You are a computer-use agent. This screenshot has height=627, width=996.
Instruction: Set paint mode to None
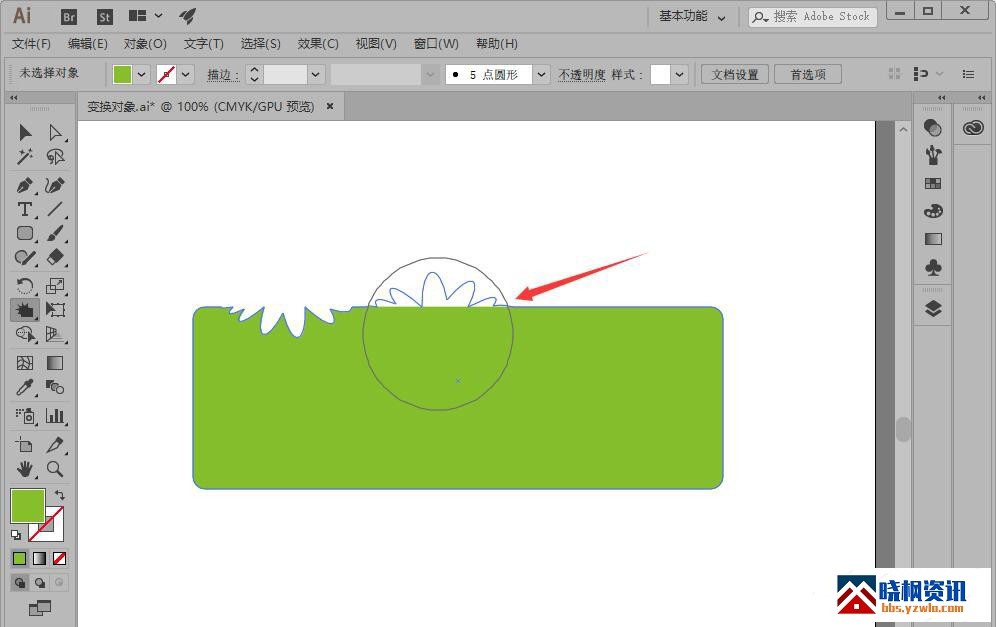coord(59,558)
